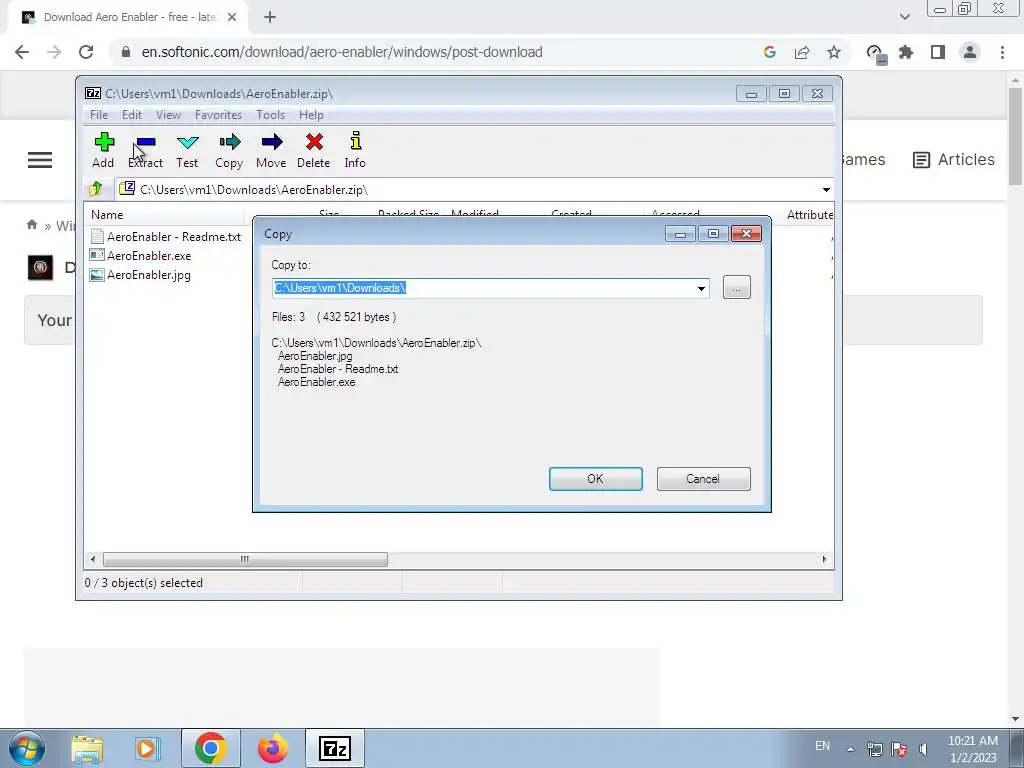Open the Chrome extensions puzzle icon
This screenshot has width=1024, height=768.
(906, 52)
